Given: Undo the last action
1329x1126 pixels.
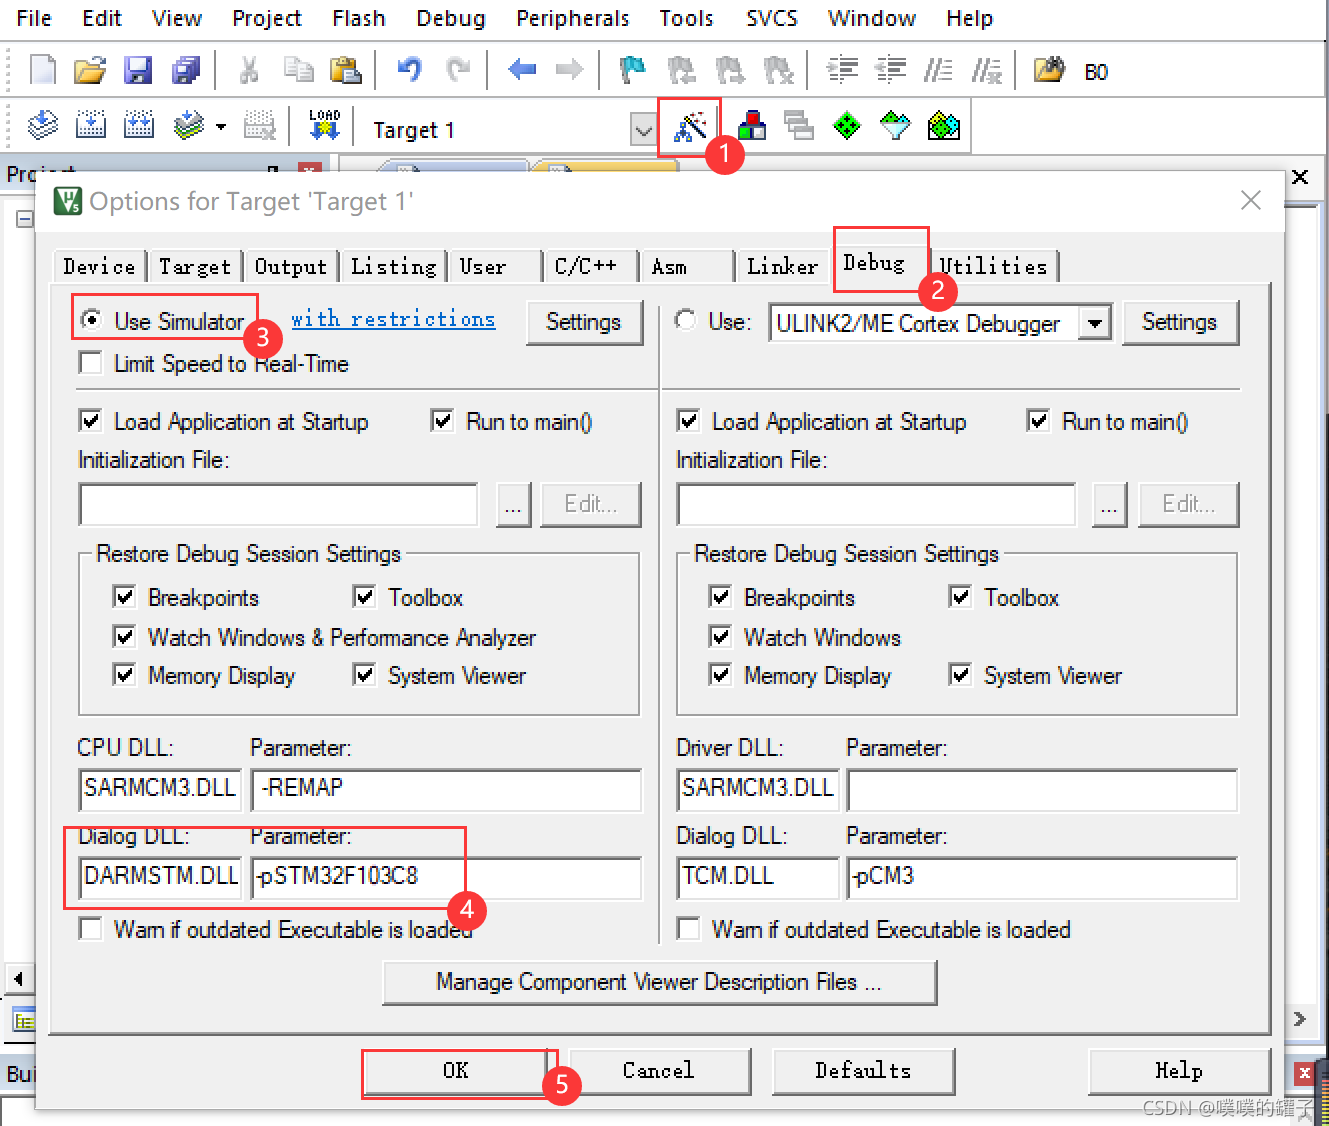Looking at the screenshot, I should click(x=409, y=70).
